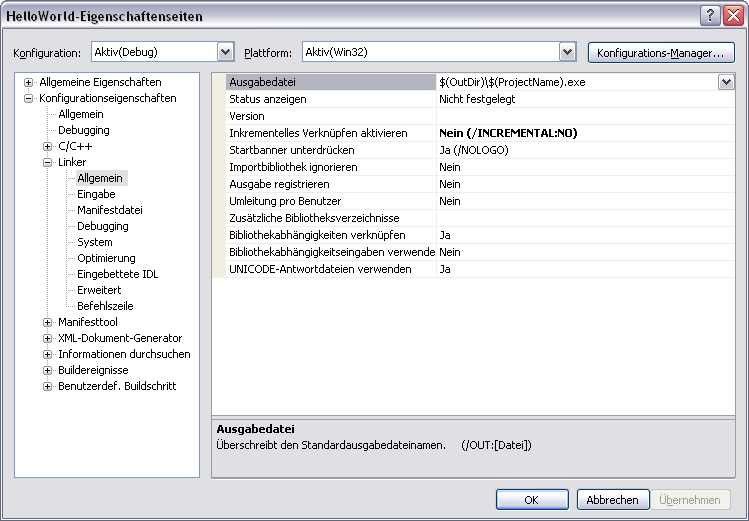Expand the C/C++ tree node
The image size is (749, 521).
coord(48,146)
